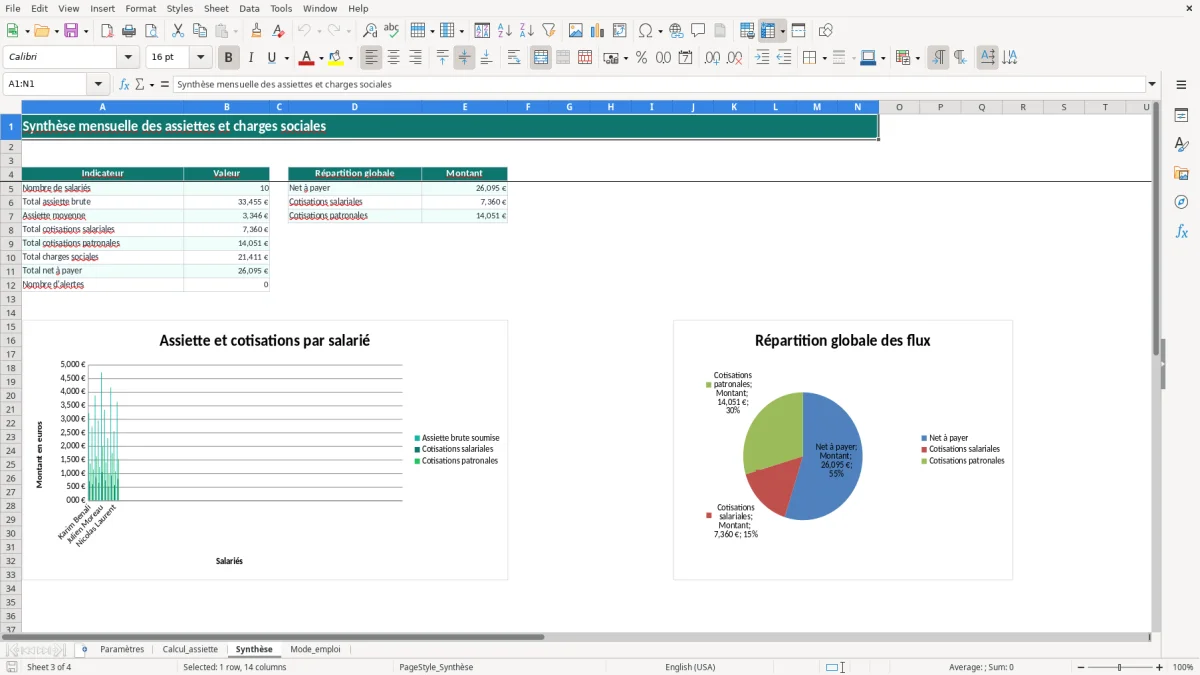This screenshot has height=675, width=1200.
Task: Copy selection using Copy icon
Action: coord(200,31)
